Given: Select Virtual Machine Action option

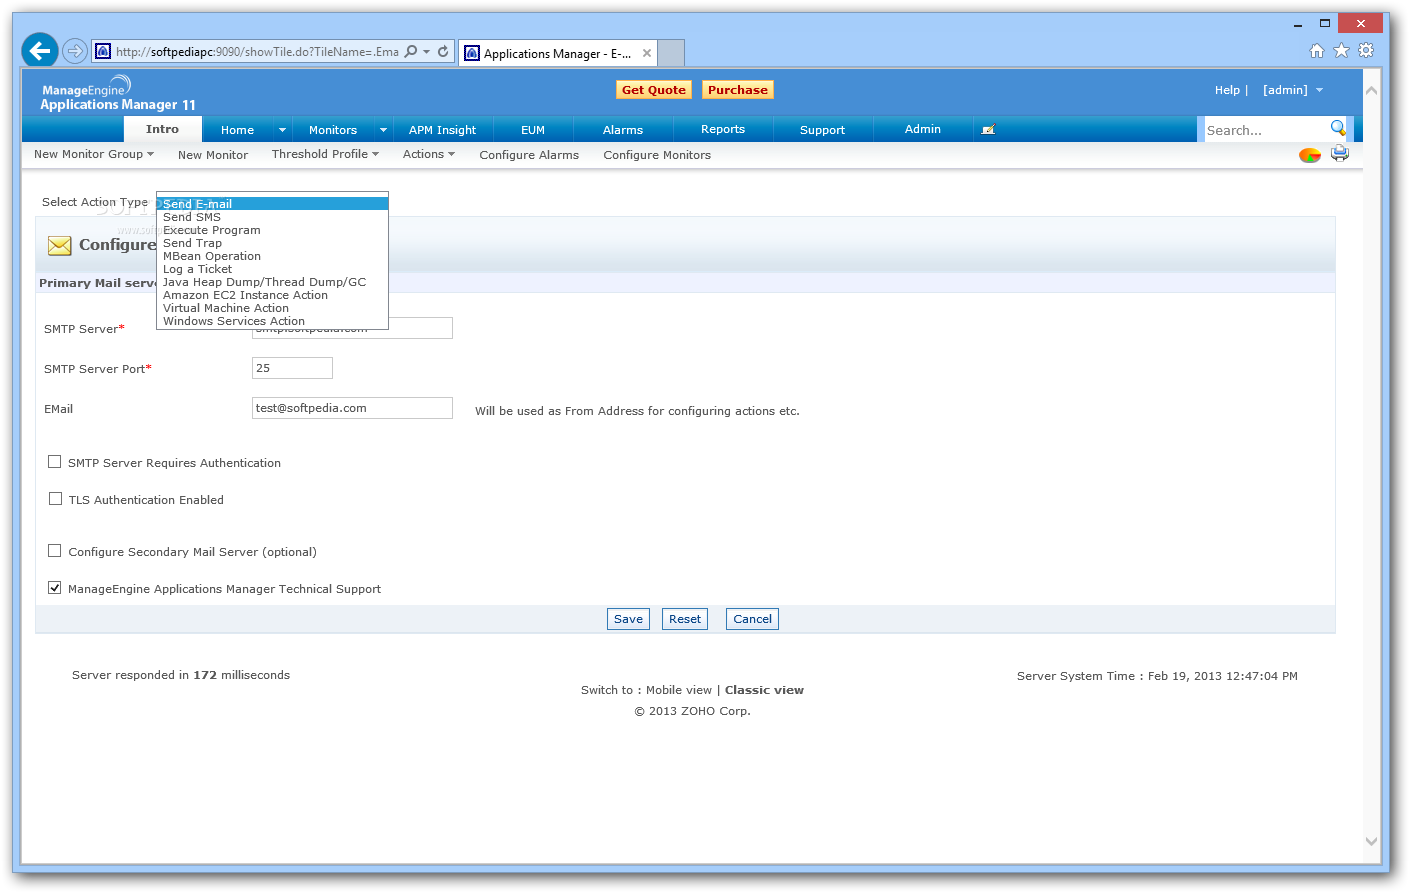Looking at the screenshot, I should 273,308.
